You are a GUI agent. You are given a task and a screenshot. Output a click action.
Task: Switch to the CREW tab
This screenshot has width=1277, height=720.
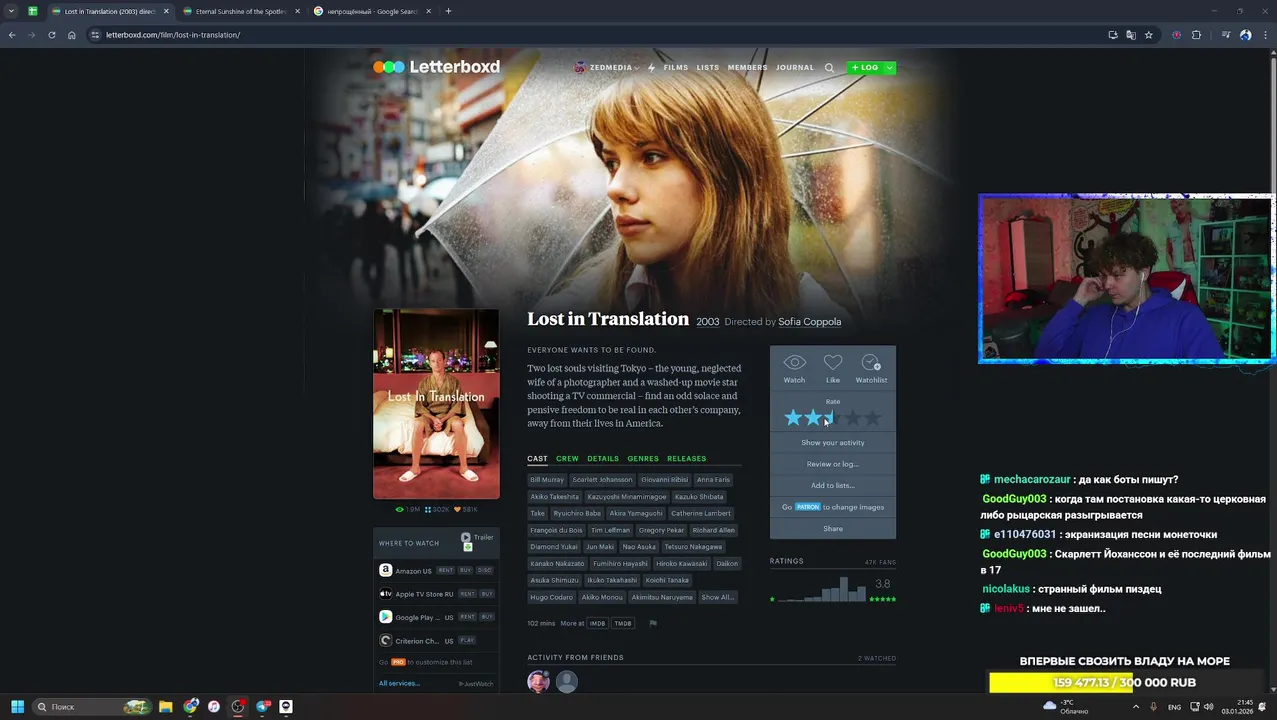click(567, 458)
